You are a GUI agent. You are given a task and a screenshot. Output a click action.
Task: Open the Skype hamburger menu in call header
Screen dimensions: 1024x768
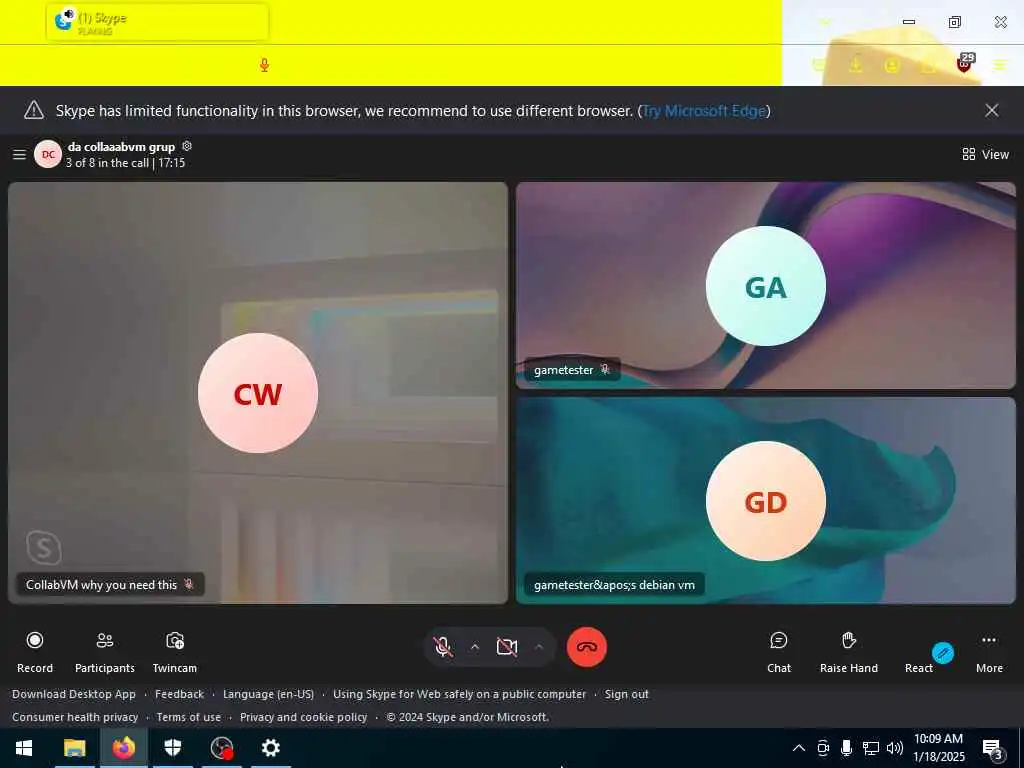click(20, 155)
